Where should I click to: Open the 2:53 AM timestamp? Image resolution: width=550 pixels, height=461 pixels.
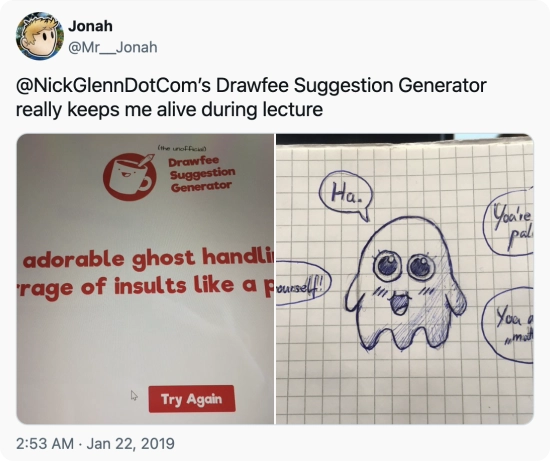coord(45,443)
